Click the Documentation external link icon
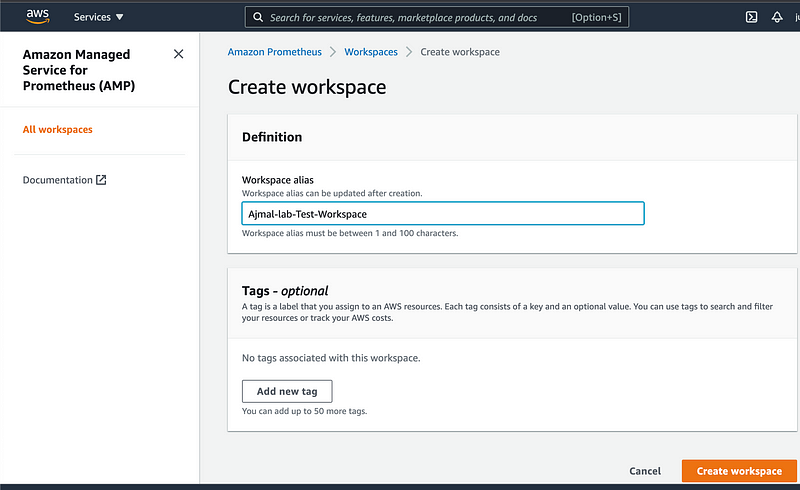Screen dimensions: 800x490 [101, 180]
